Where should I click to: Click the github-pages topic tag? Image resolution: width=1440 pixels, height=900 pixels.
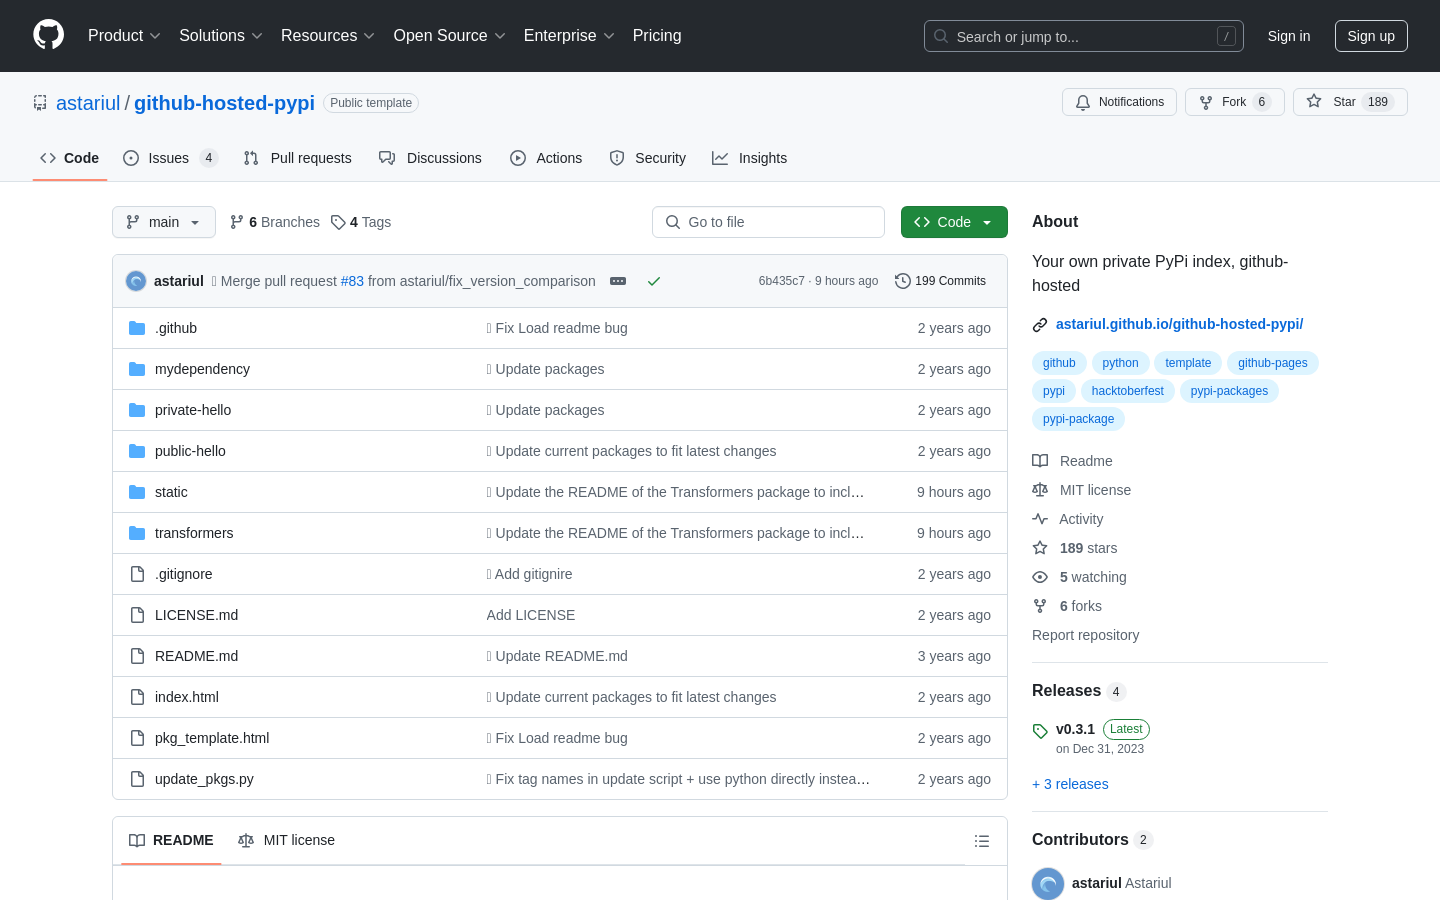click(1272, 363)
